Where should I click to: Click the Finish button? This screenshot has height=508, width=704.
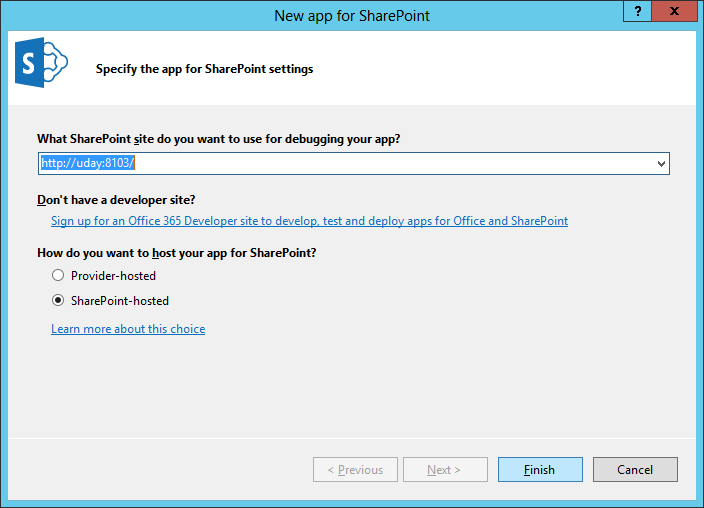tap(540, 469)
